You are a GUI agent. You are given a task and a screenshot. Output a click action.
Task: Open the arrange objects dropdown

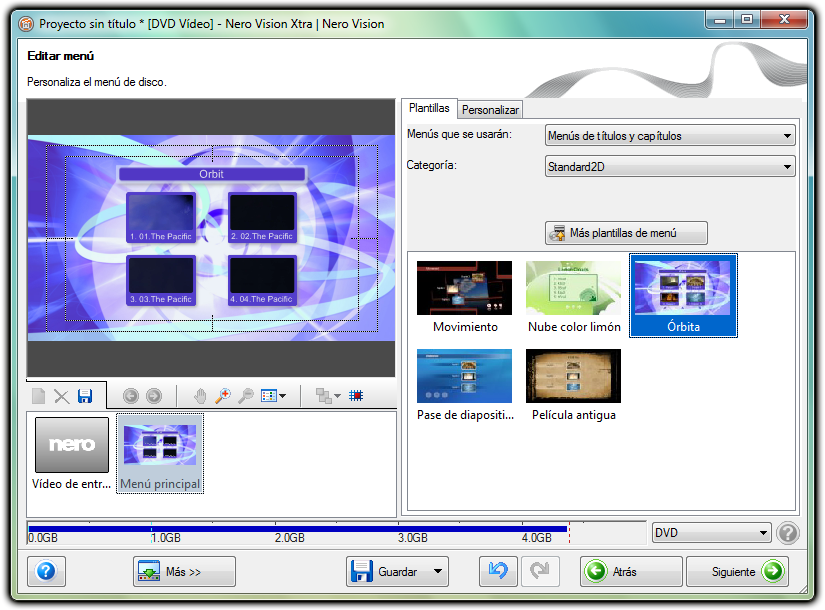click(x=328, y=396)
